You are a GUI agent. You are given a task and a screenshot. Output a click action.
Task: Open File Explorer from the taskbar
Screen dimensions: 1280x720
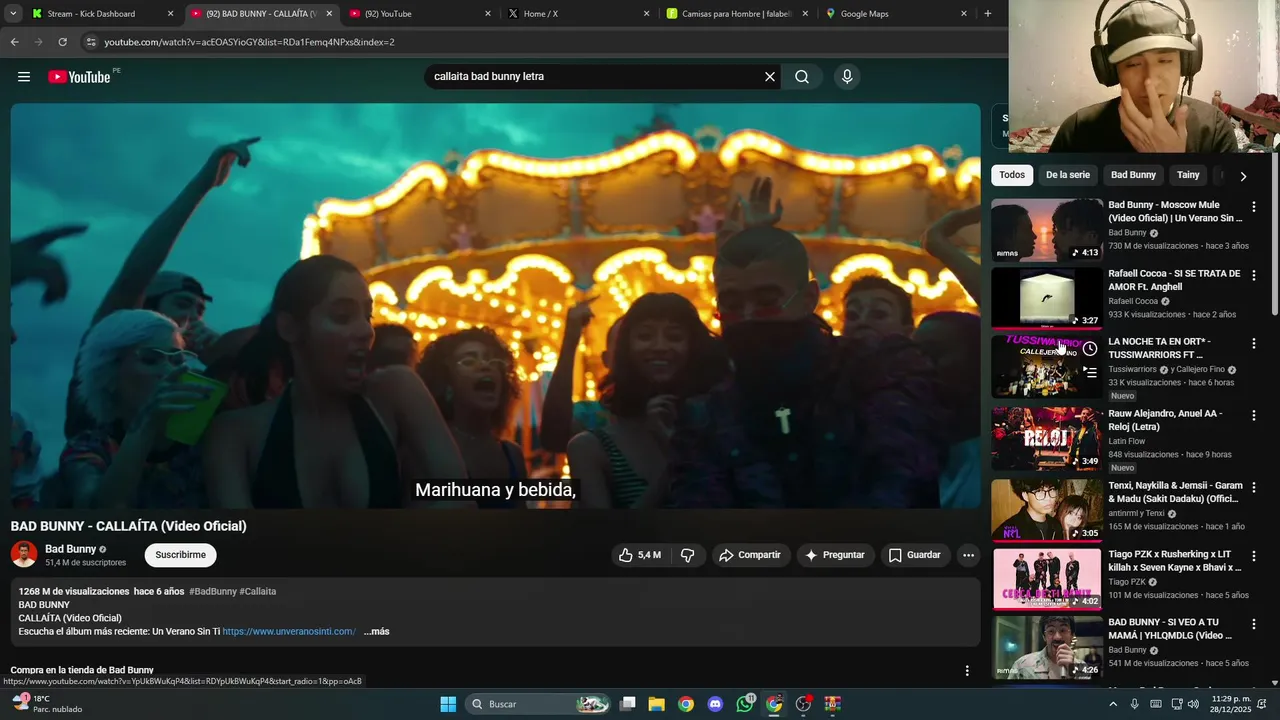(657, 704)
